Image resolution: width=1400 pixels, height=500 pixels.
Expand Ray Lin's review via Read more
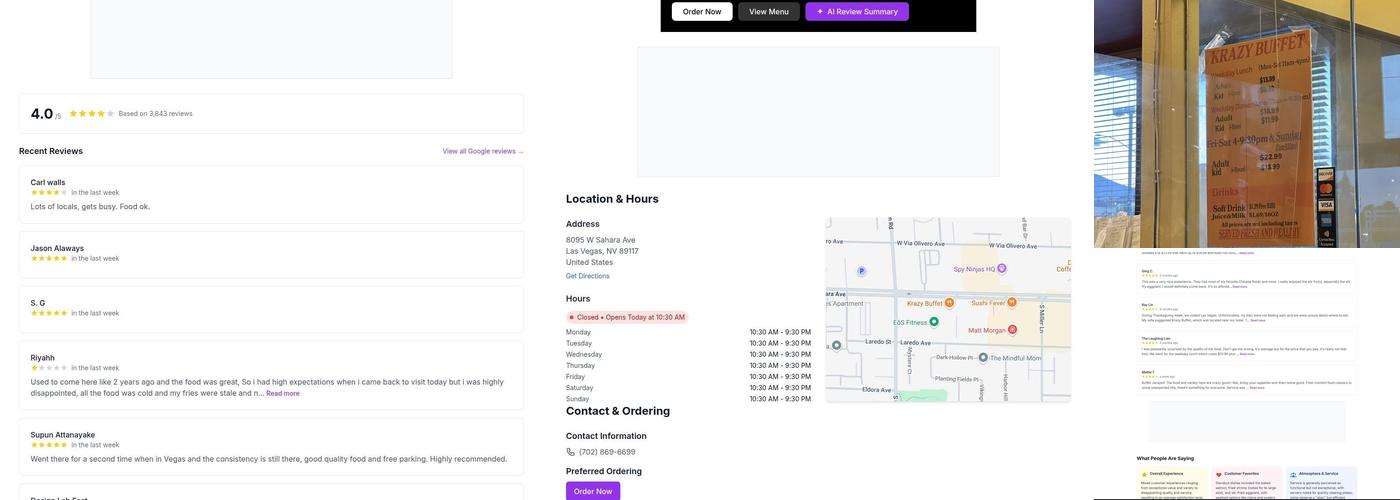click(1257, 320)
